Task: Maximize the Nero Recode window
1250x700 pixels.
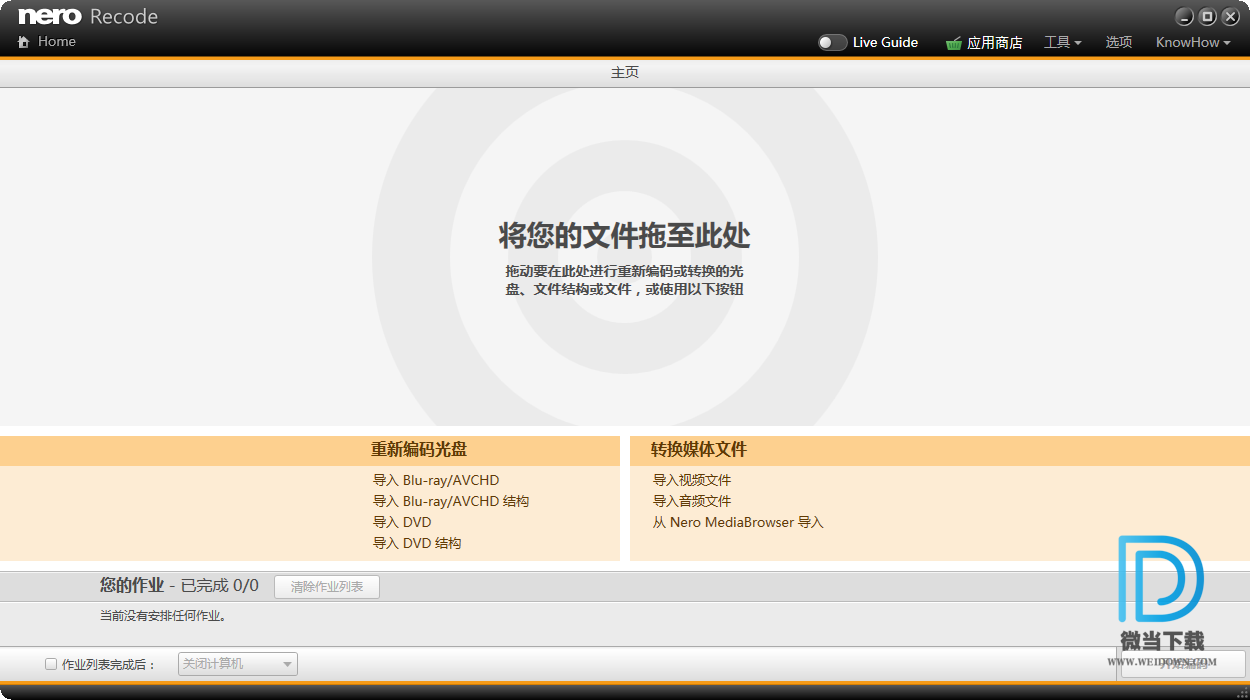Action: (x=1207, y=17)
